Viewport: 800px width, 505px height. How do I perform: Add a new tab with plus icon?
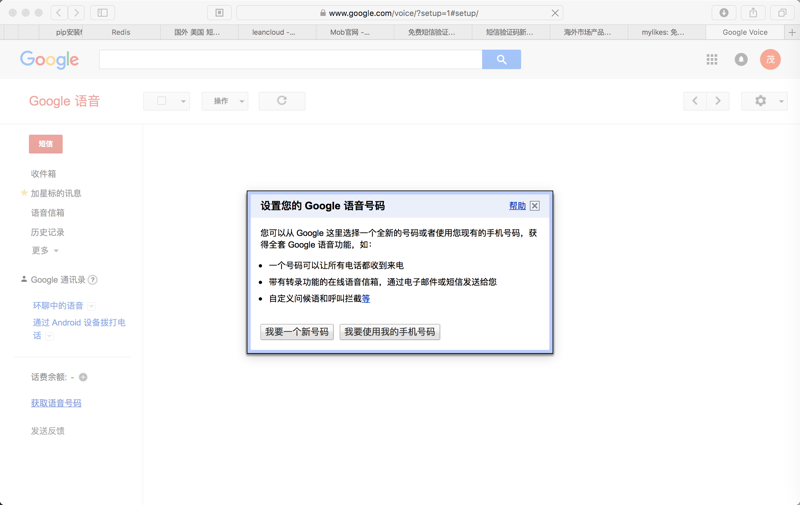click(x=792, y=32)
